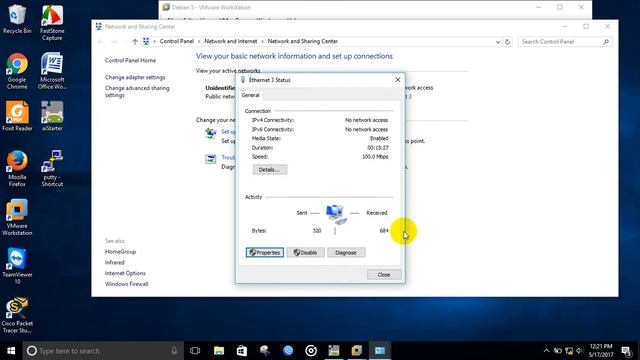This screenshot has width=640, height=360.
Task: Click the Network and Sharing Center breadcrumb
Action: point(302,41)
